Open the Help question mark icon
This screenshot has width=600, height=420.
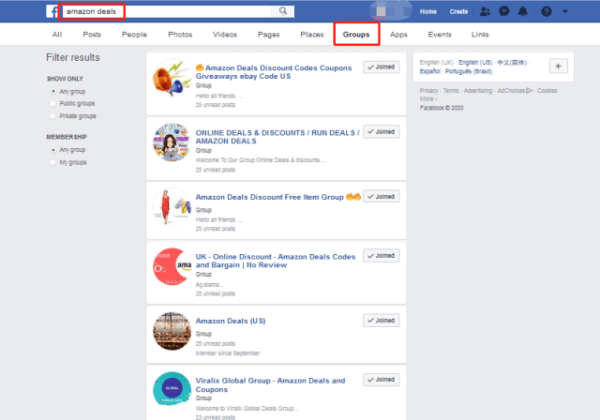(x=545, y=11)
